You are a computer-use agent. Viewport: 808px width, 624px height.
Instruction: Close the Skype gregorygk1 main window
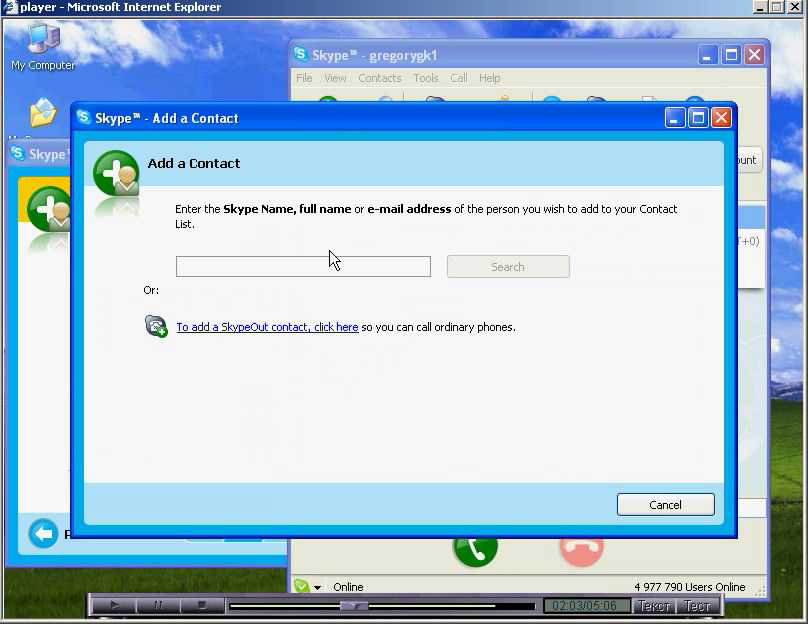pos(754,55)
